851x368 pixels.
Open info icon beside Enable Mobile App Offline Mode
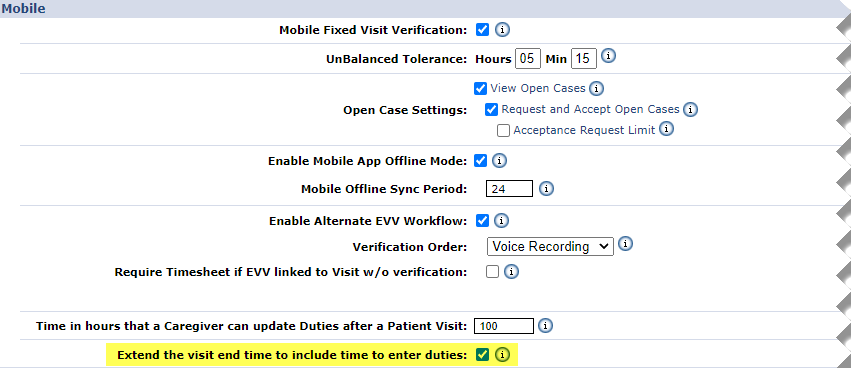click(499, 161)
